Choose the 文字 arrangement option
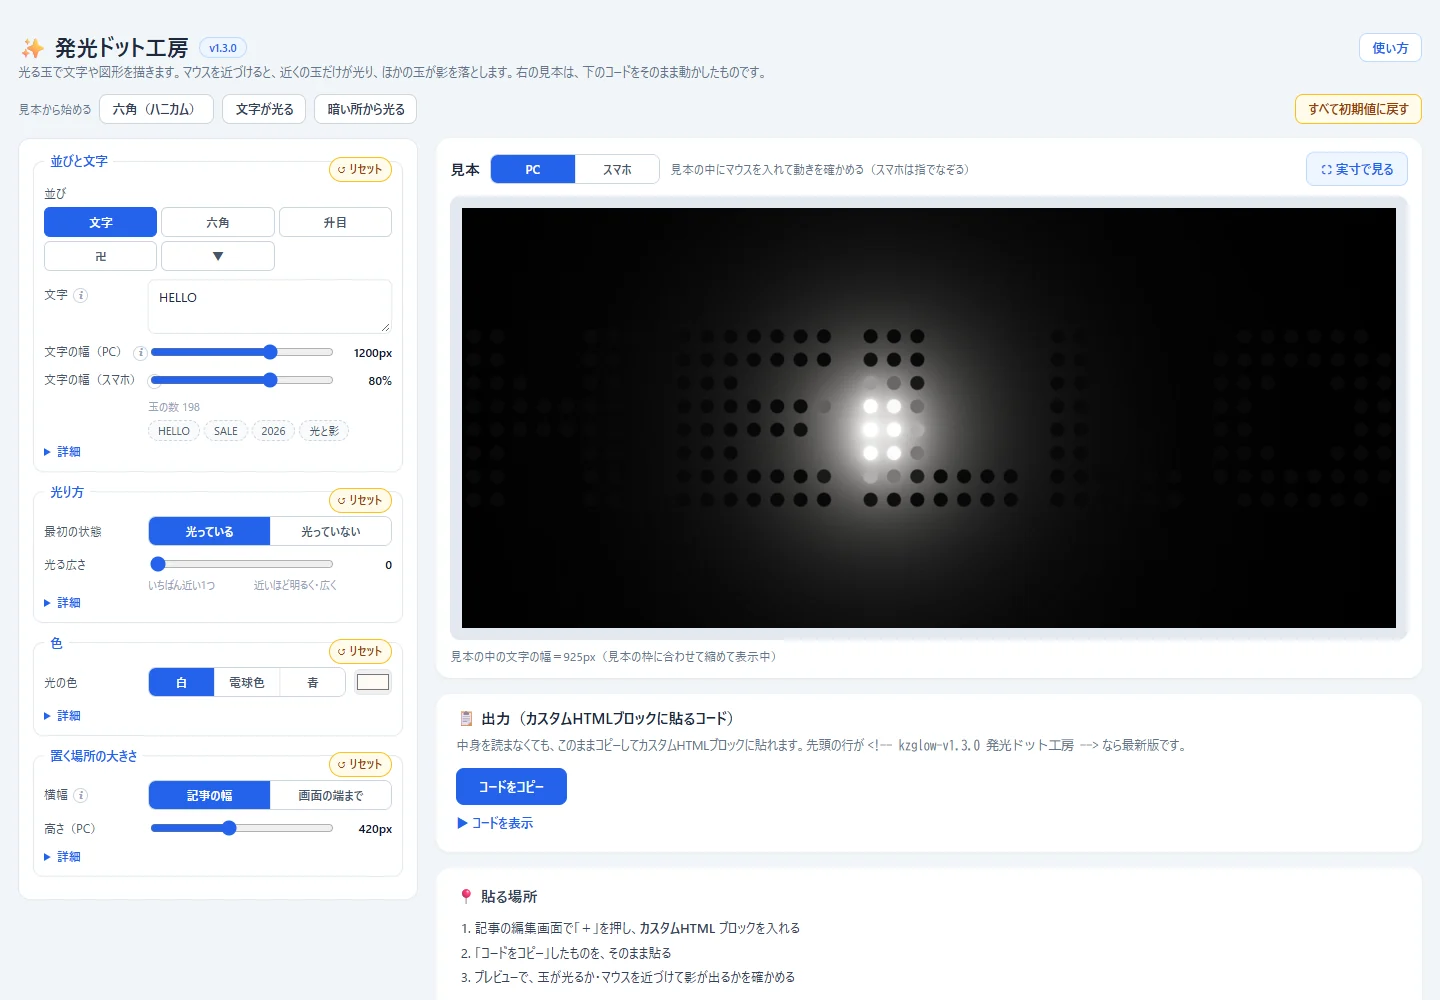 [100, 222]
